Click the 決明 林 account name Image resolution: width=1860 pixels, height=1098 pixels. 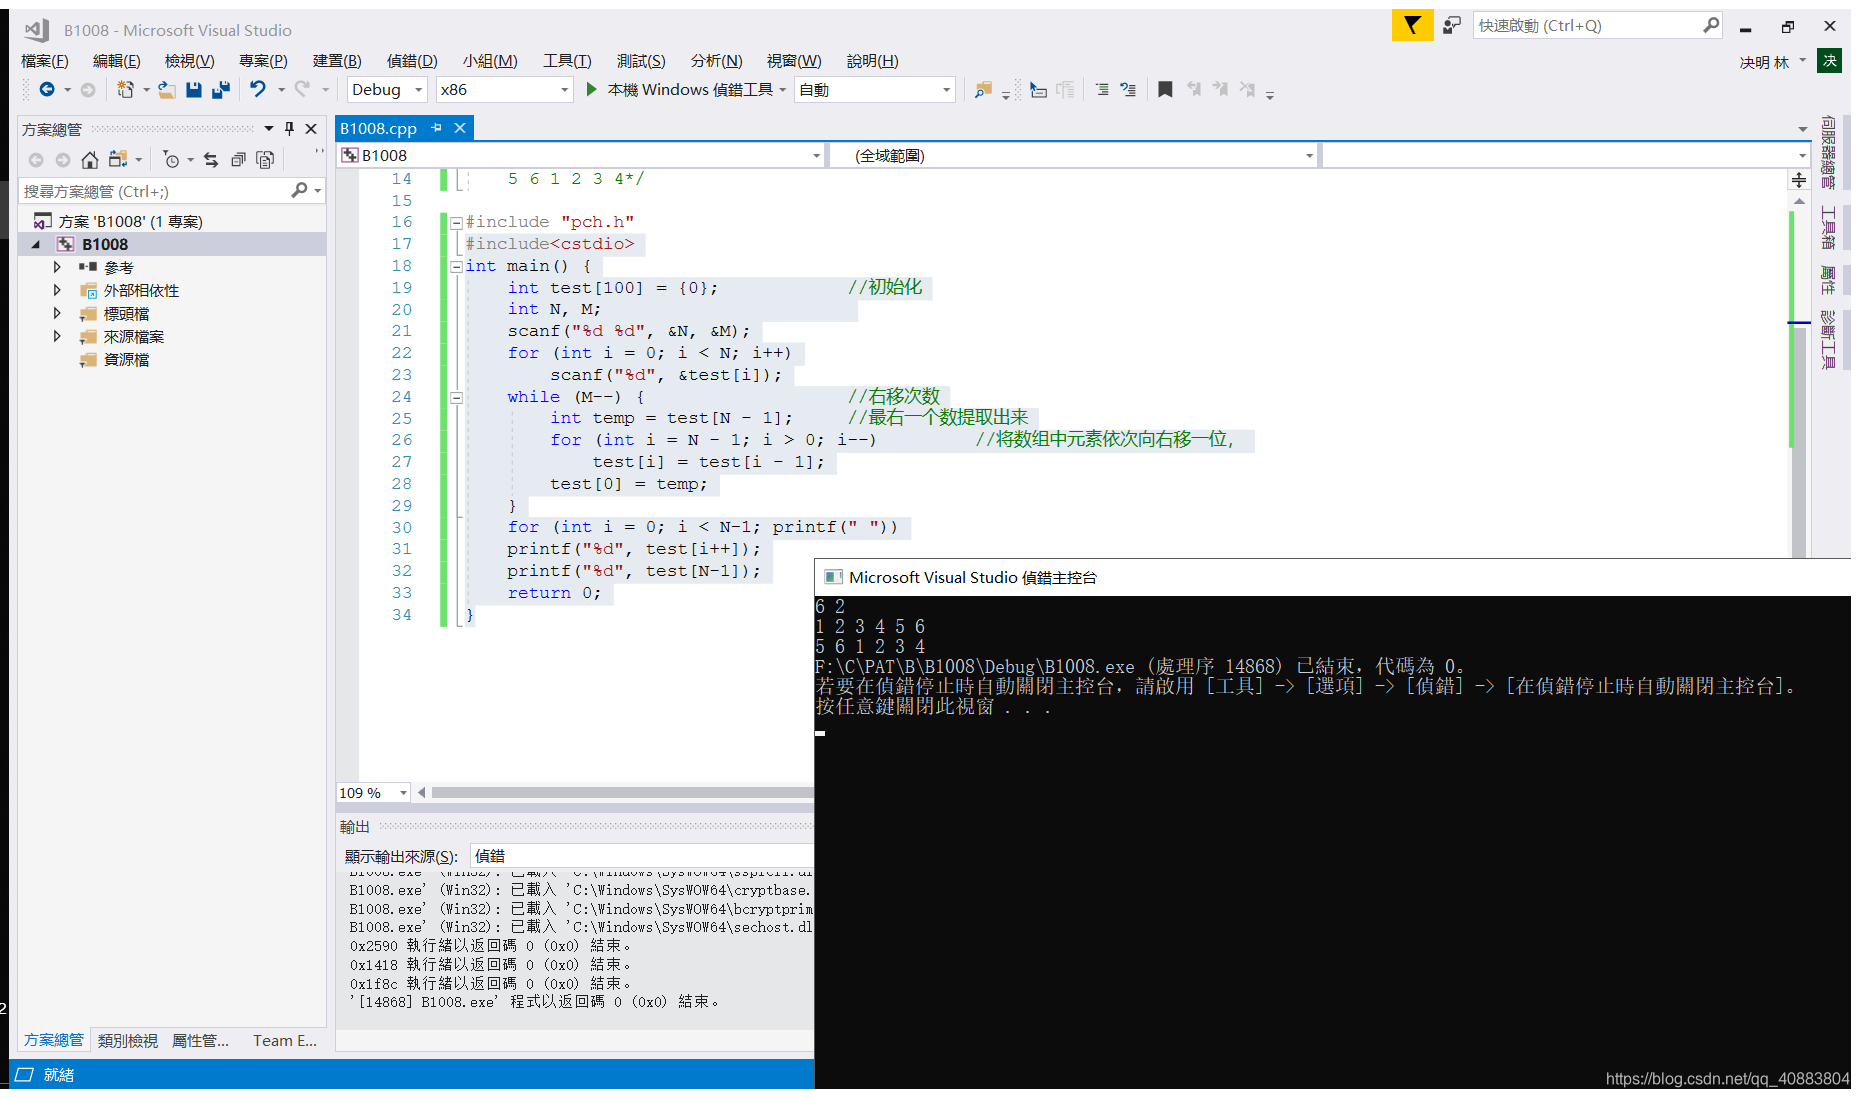tap(1764, 62)
